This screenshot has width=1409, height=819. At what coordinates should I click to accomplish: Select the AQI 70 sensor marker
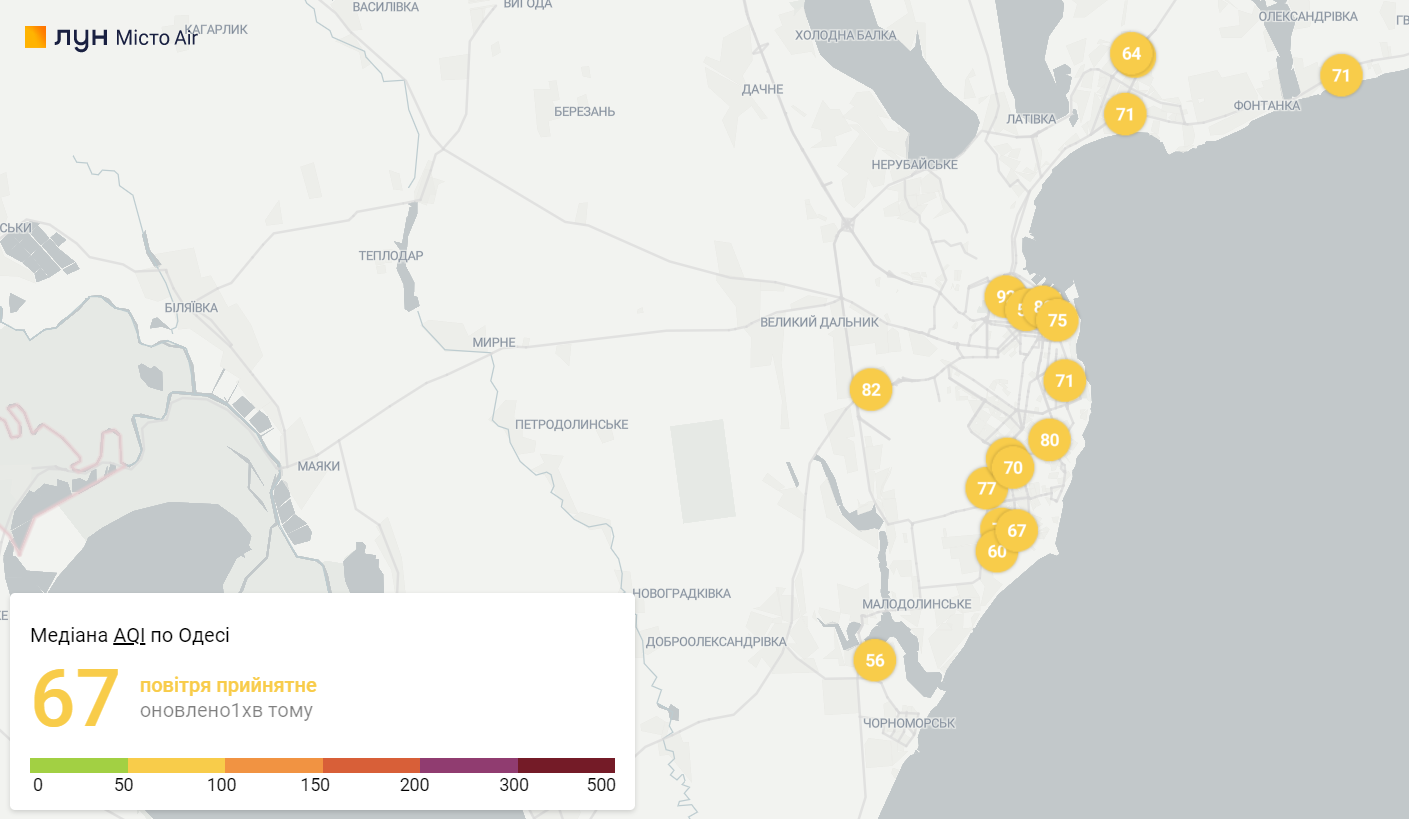pos(1013,467)
